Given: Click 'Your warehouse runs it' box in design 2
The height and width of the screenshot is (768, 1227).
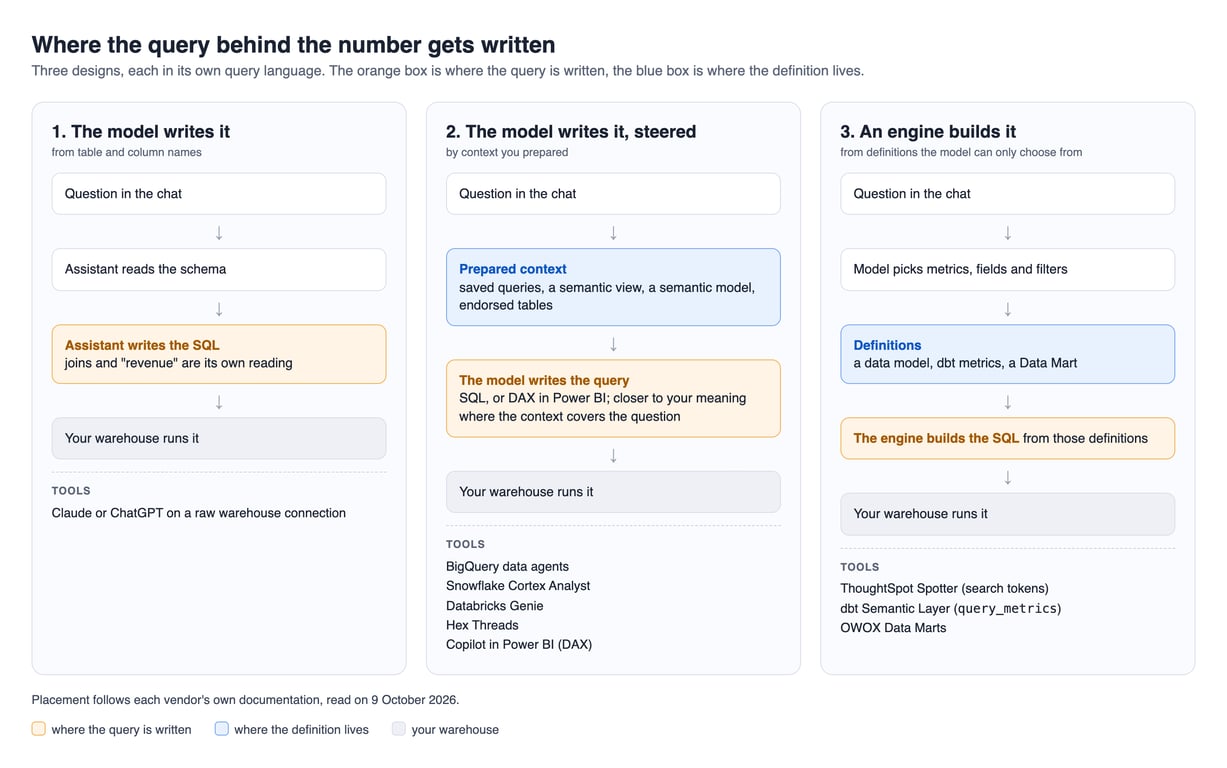Looking at the screenshot, I should tap(613, 492).
